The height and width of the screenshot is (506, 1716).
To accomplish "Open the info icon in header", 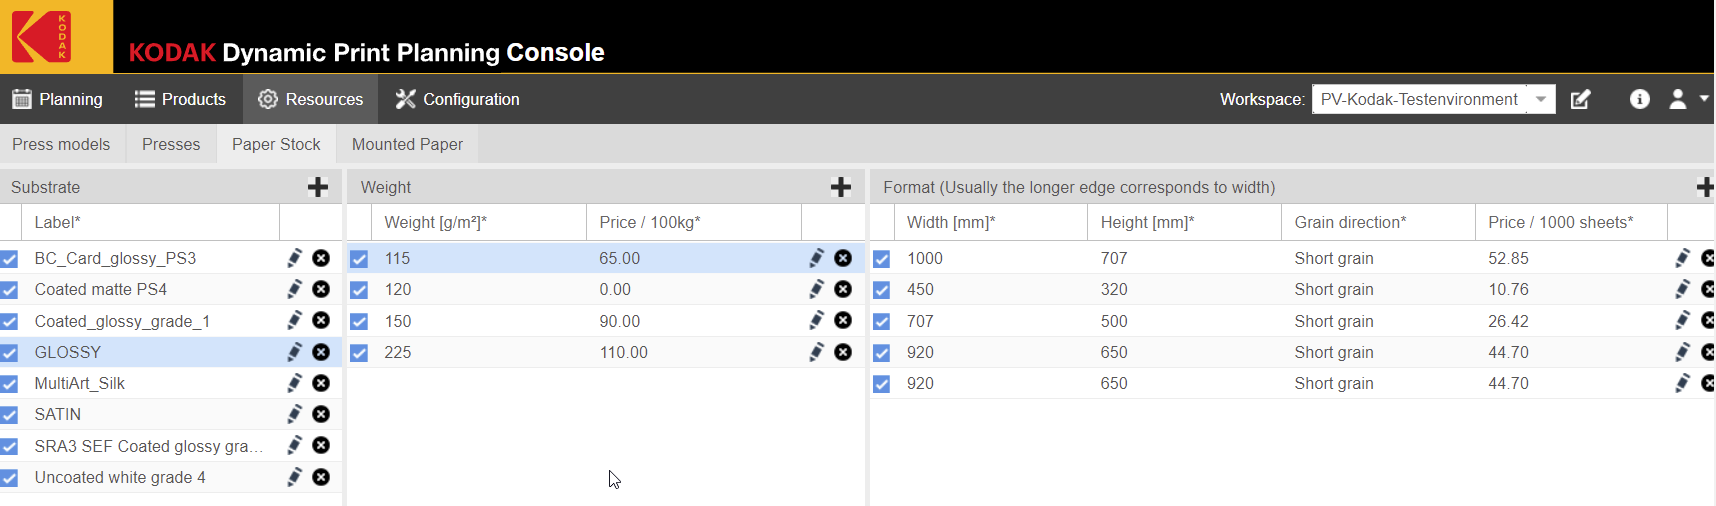I will tap(1640, 99).
